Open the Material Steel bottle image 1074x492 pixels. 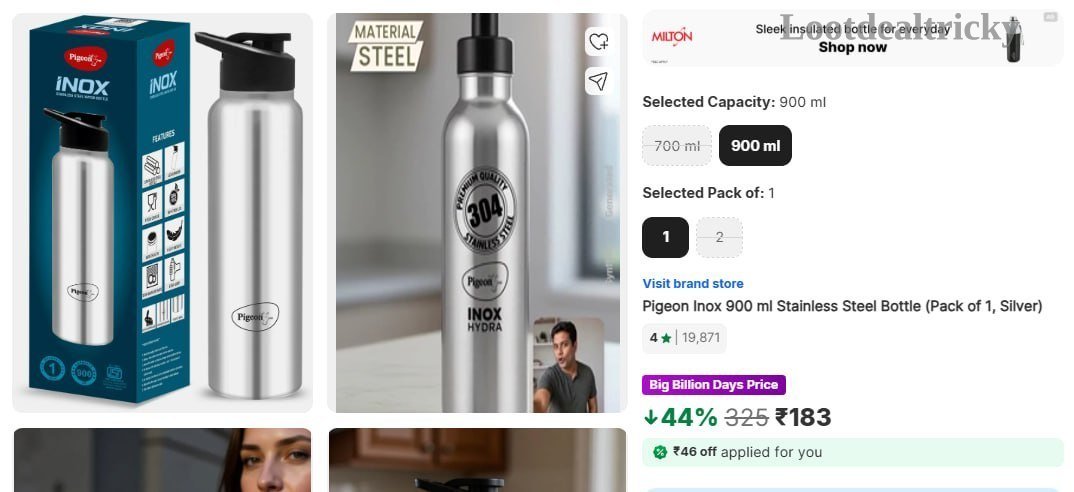tap(477, 212)
